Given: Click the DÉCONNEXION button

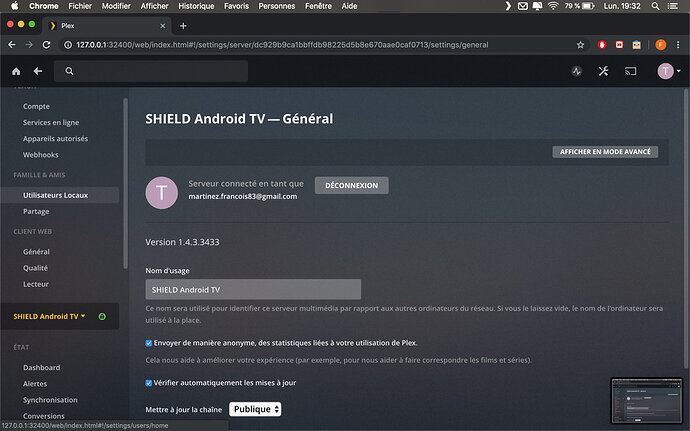Looking at the screenshot, I should (352, 185).
